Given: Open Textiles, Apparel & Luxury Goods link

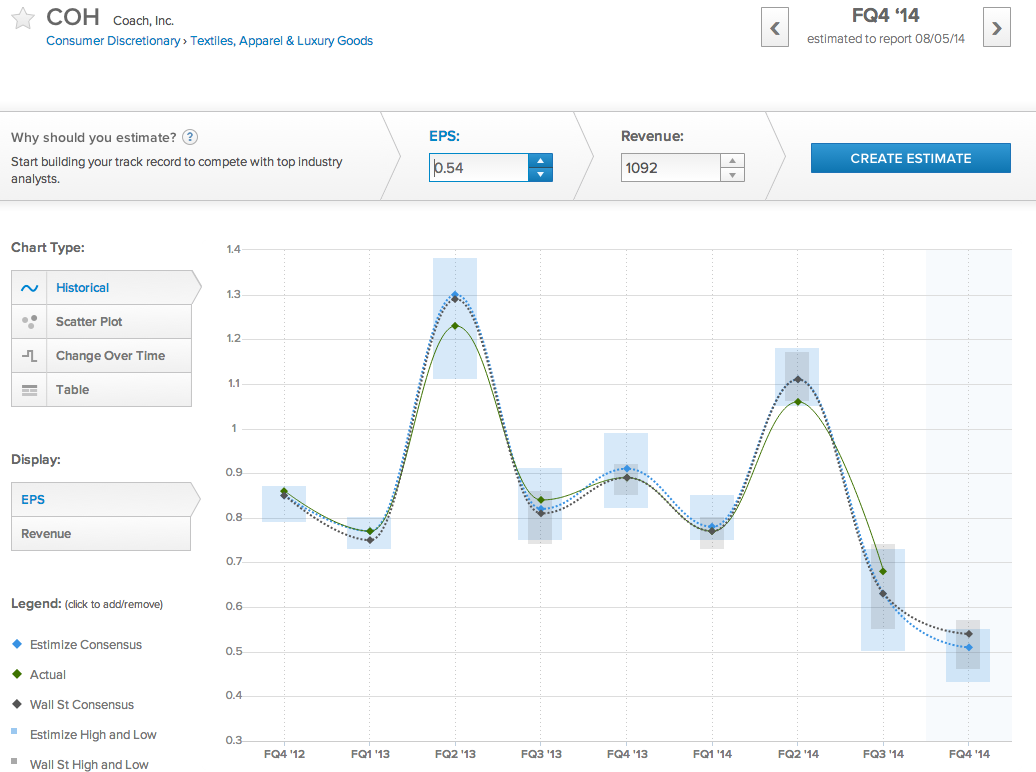Looking at the screenshot, I should pos(281,41).
